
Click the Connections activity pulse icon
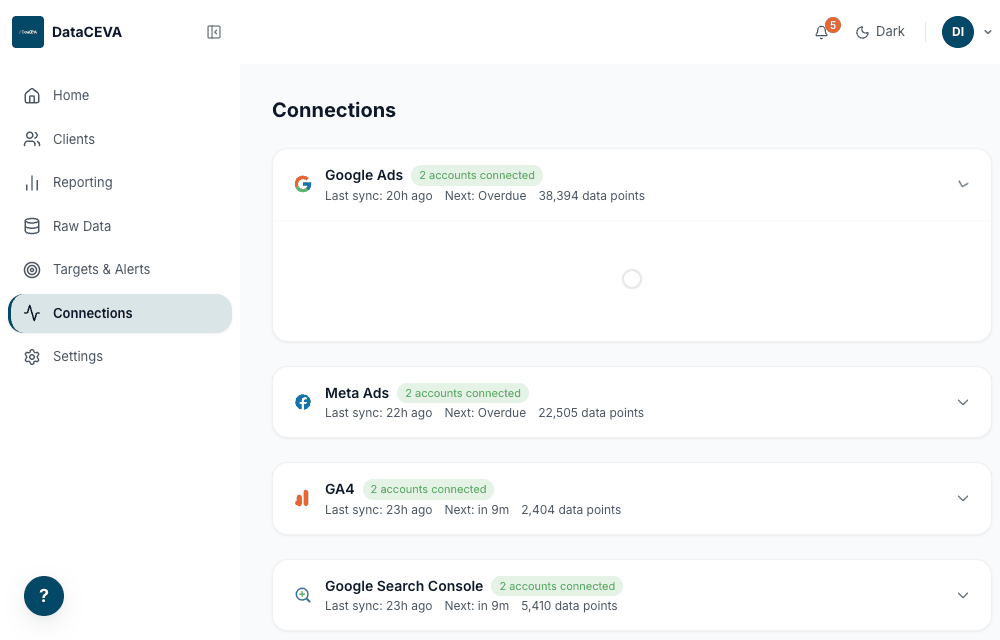point(32,313)
